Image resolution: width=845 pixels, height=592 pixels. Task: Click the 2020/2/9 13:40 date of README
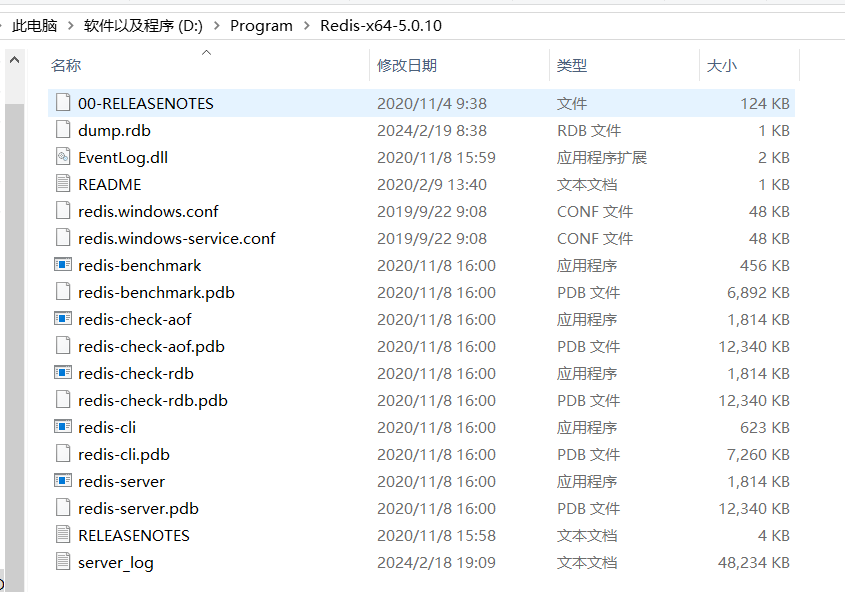(432, 184)
